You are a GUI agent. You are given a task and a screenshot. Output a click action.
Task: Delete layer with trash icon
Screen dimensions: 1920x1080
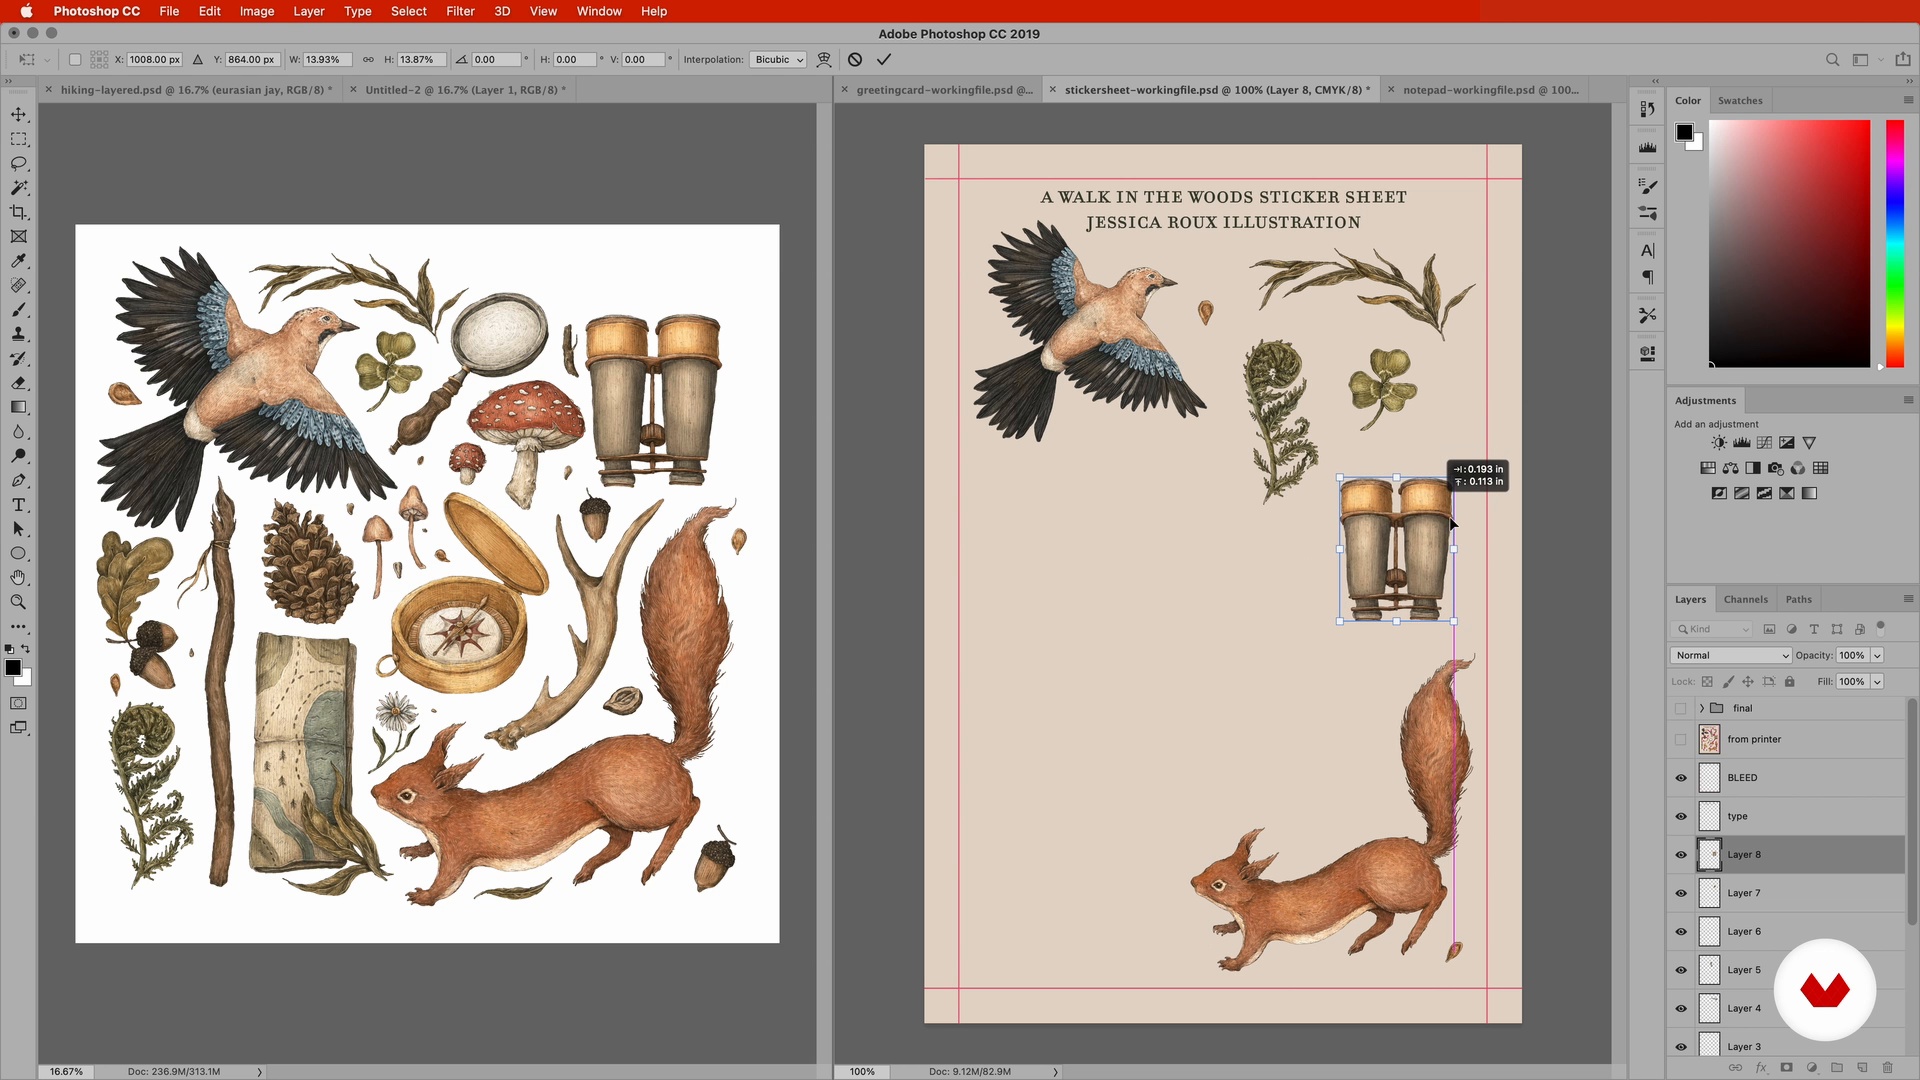pyautogui.click(x=1888, y=1068)
